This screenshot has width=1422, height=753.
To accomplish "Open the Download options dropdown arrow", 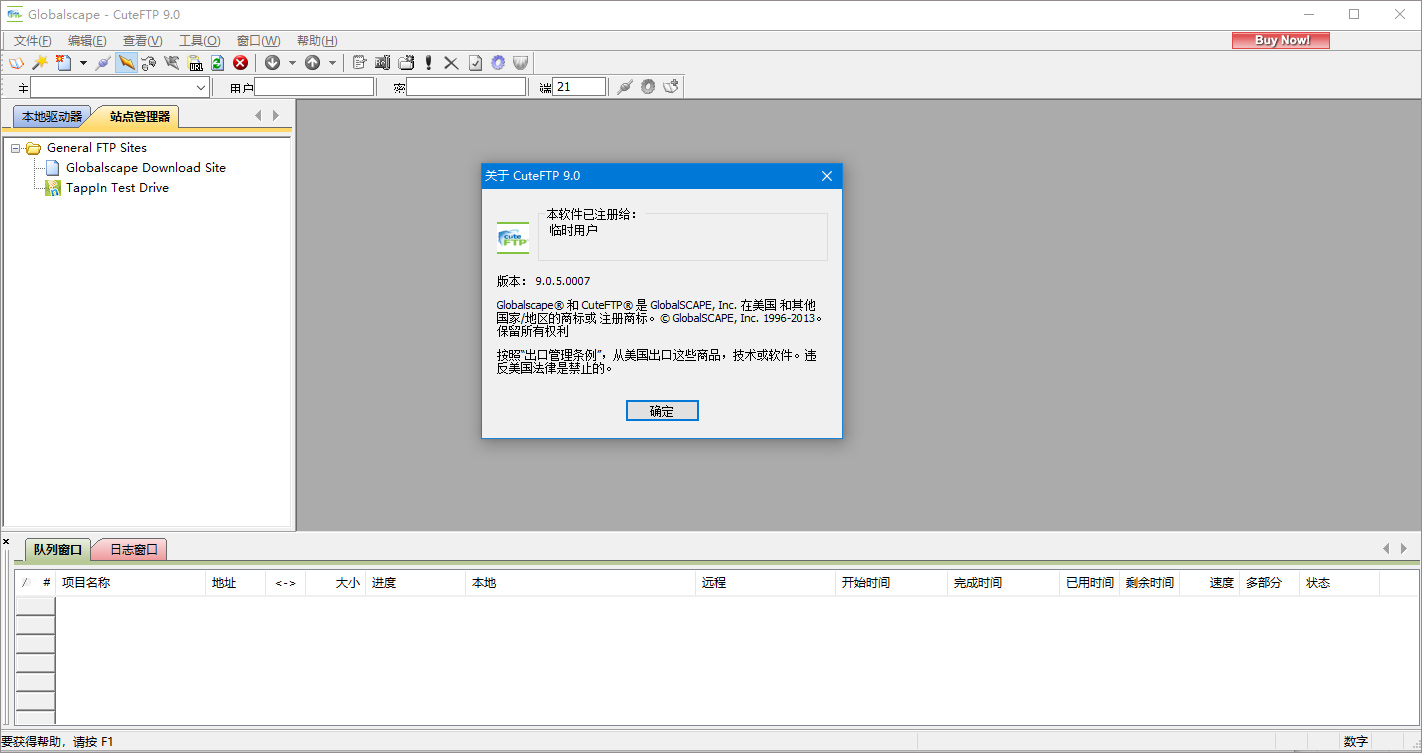I will coord(292,63).
